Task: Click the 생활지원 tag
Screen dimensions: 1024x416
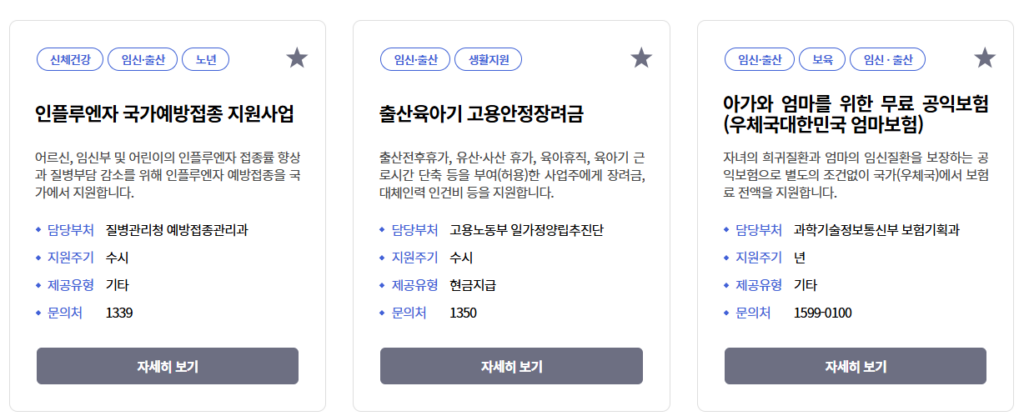Action: coord(488,60)
